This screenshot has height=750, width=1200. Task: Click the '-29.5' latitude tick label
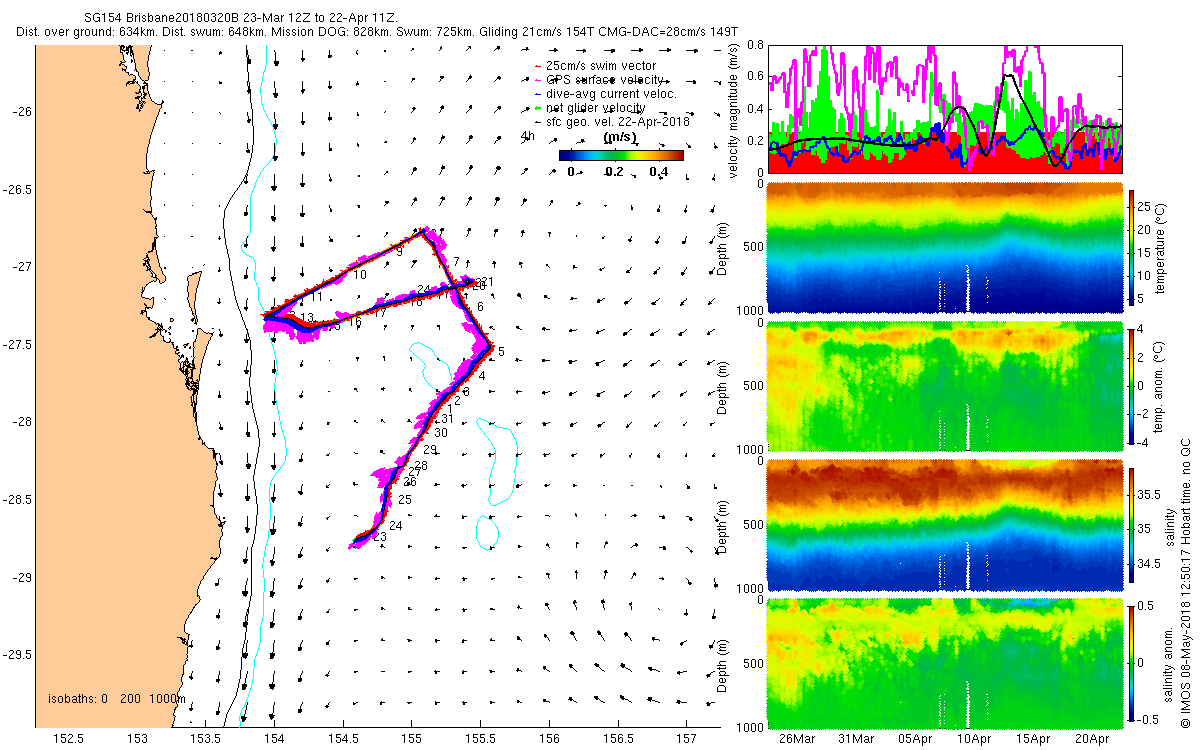[x=16, y=655]
